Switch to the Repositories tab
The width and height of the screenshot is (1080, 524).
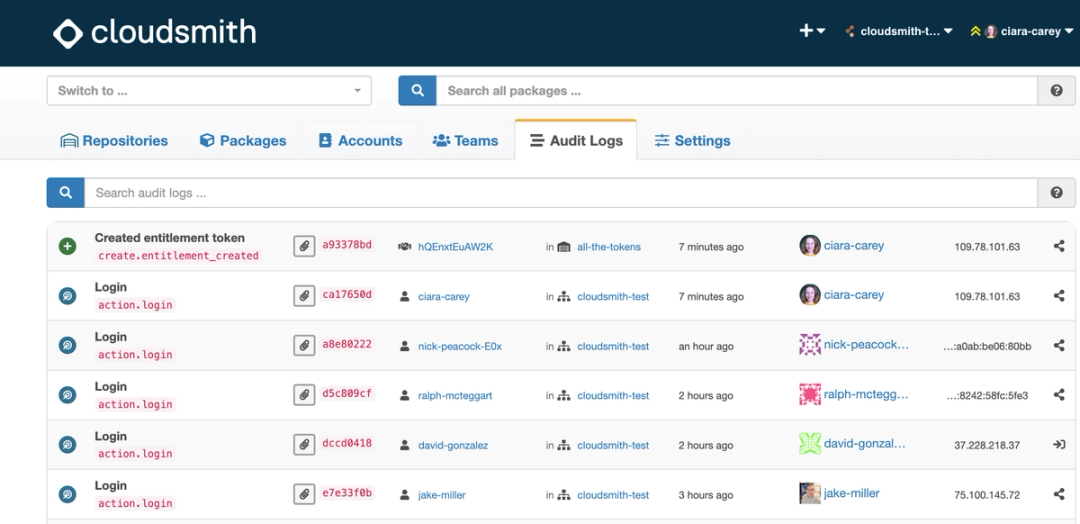click(x=114, y=140)
